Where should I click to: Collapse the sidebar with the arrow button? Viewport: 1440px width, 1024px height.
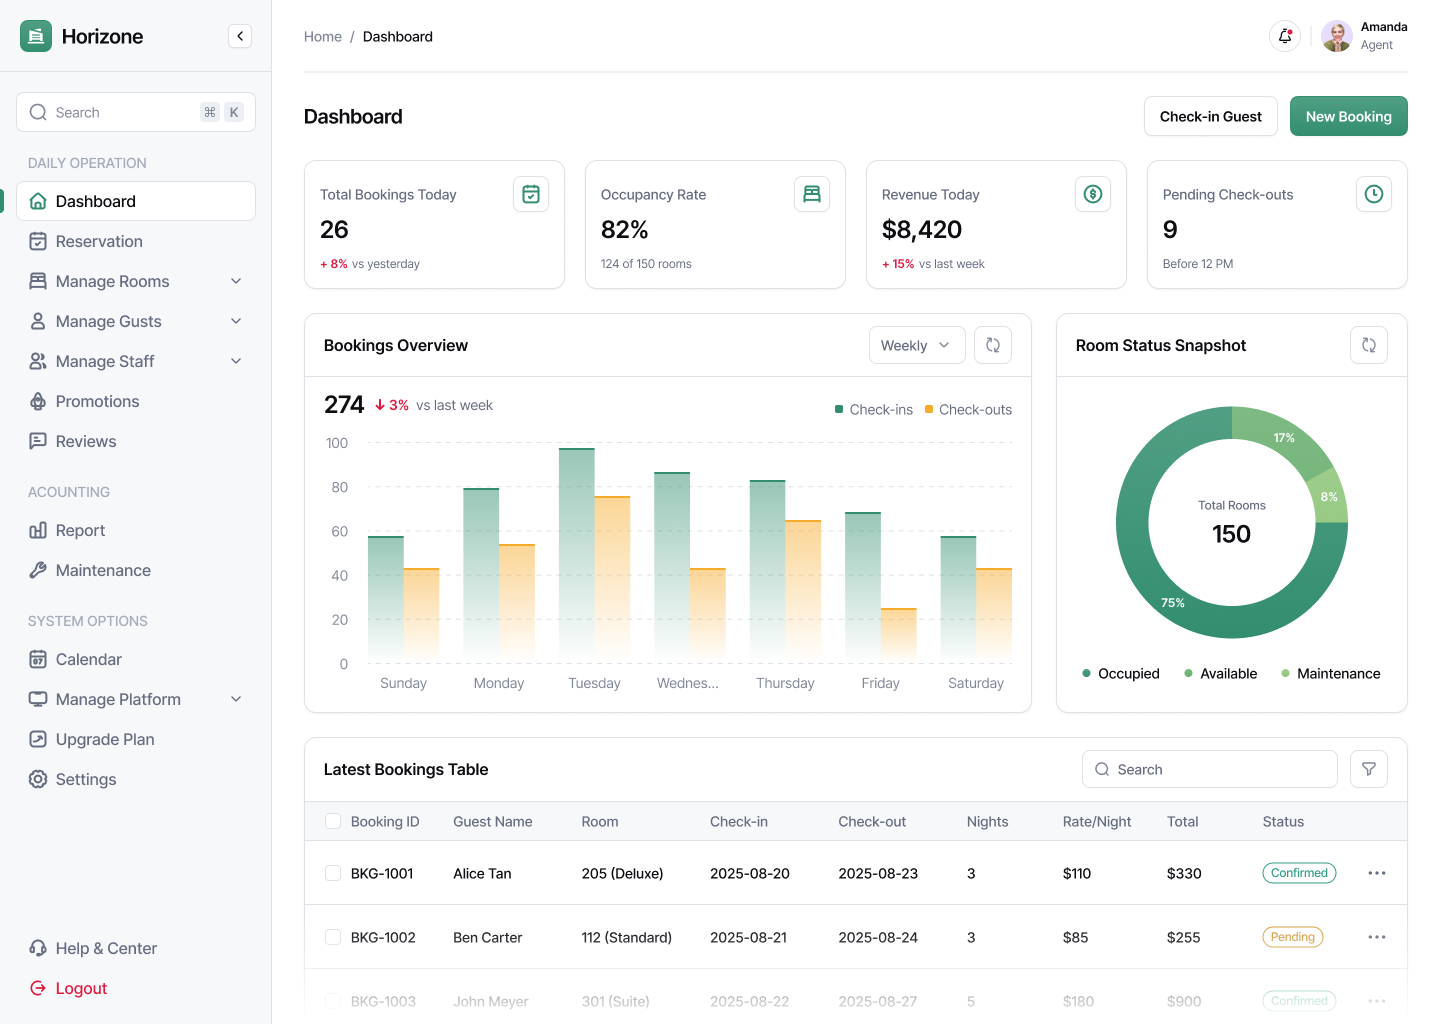(240, 36)
